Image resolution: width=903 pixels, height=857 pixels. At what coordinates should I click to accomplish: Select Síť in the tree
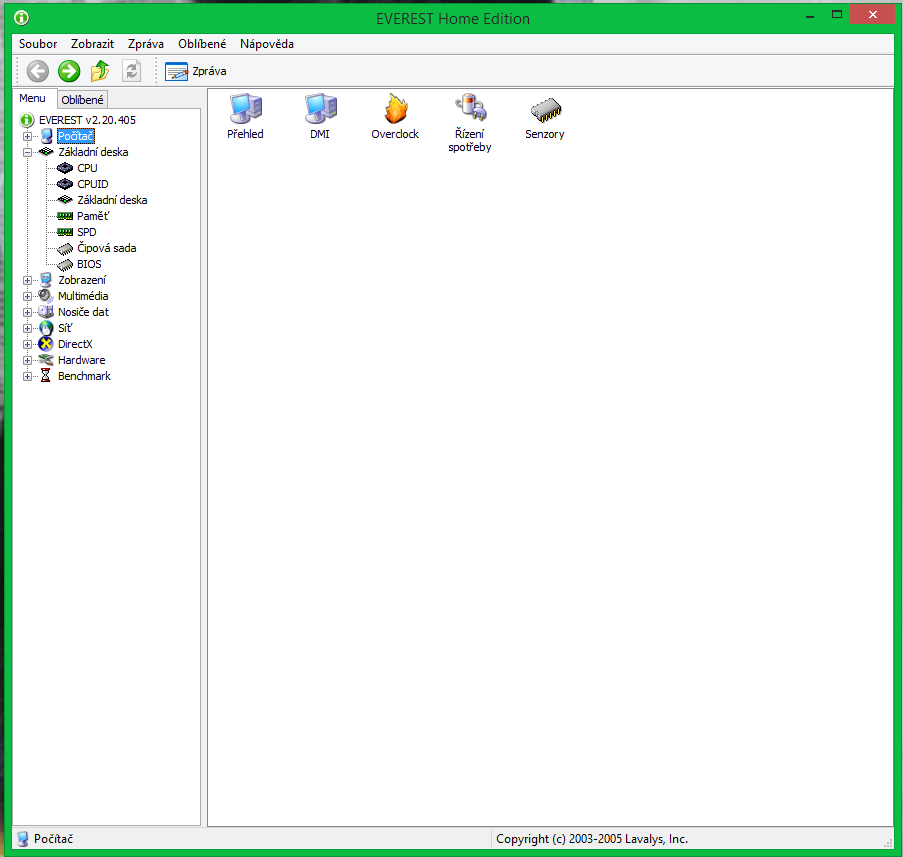pos(65,328)
